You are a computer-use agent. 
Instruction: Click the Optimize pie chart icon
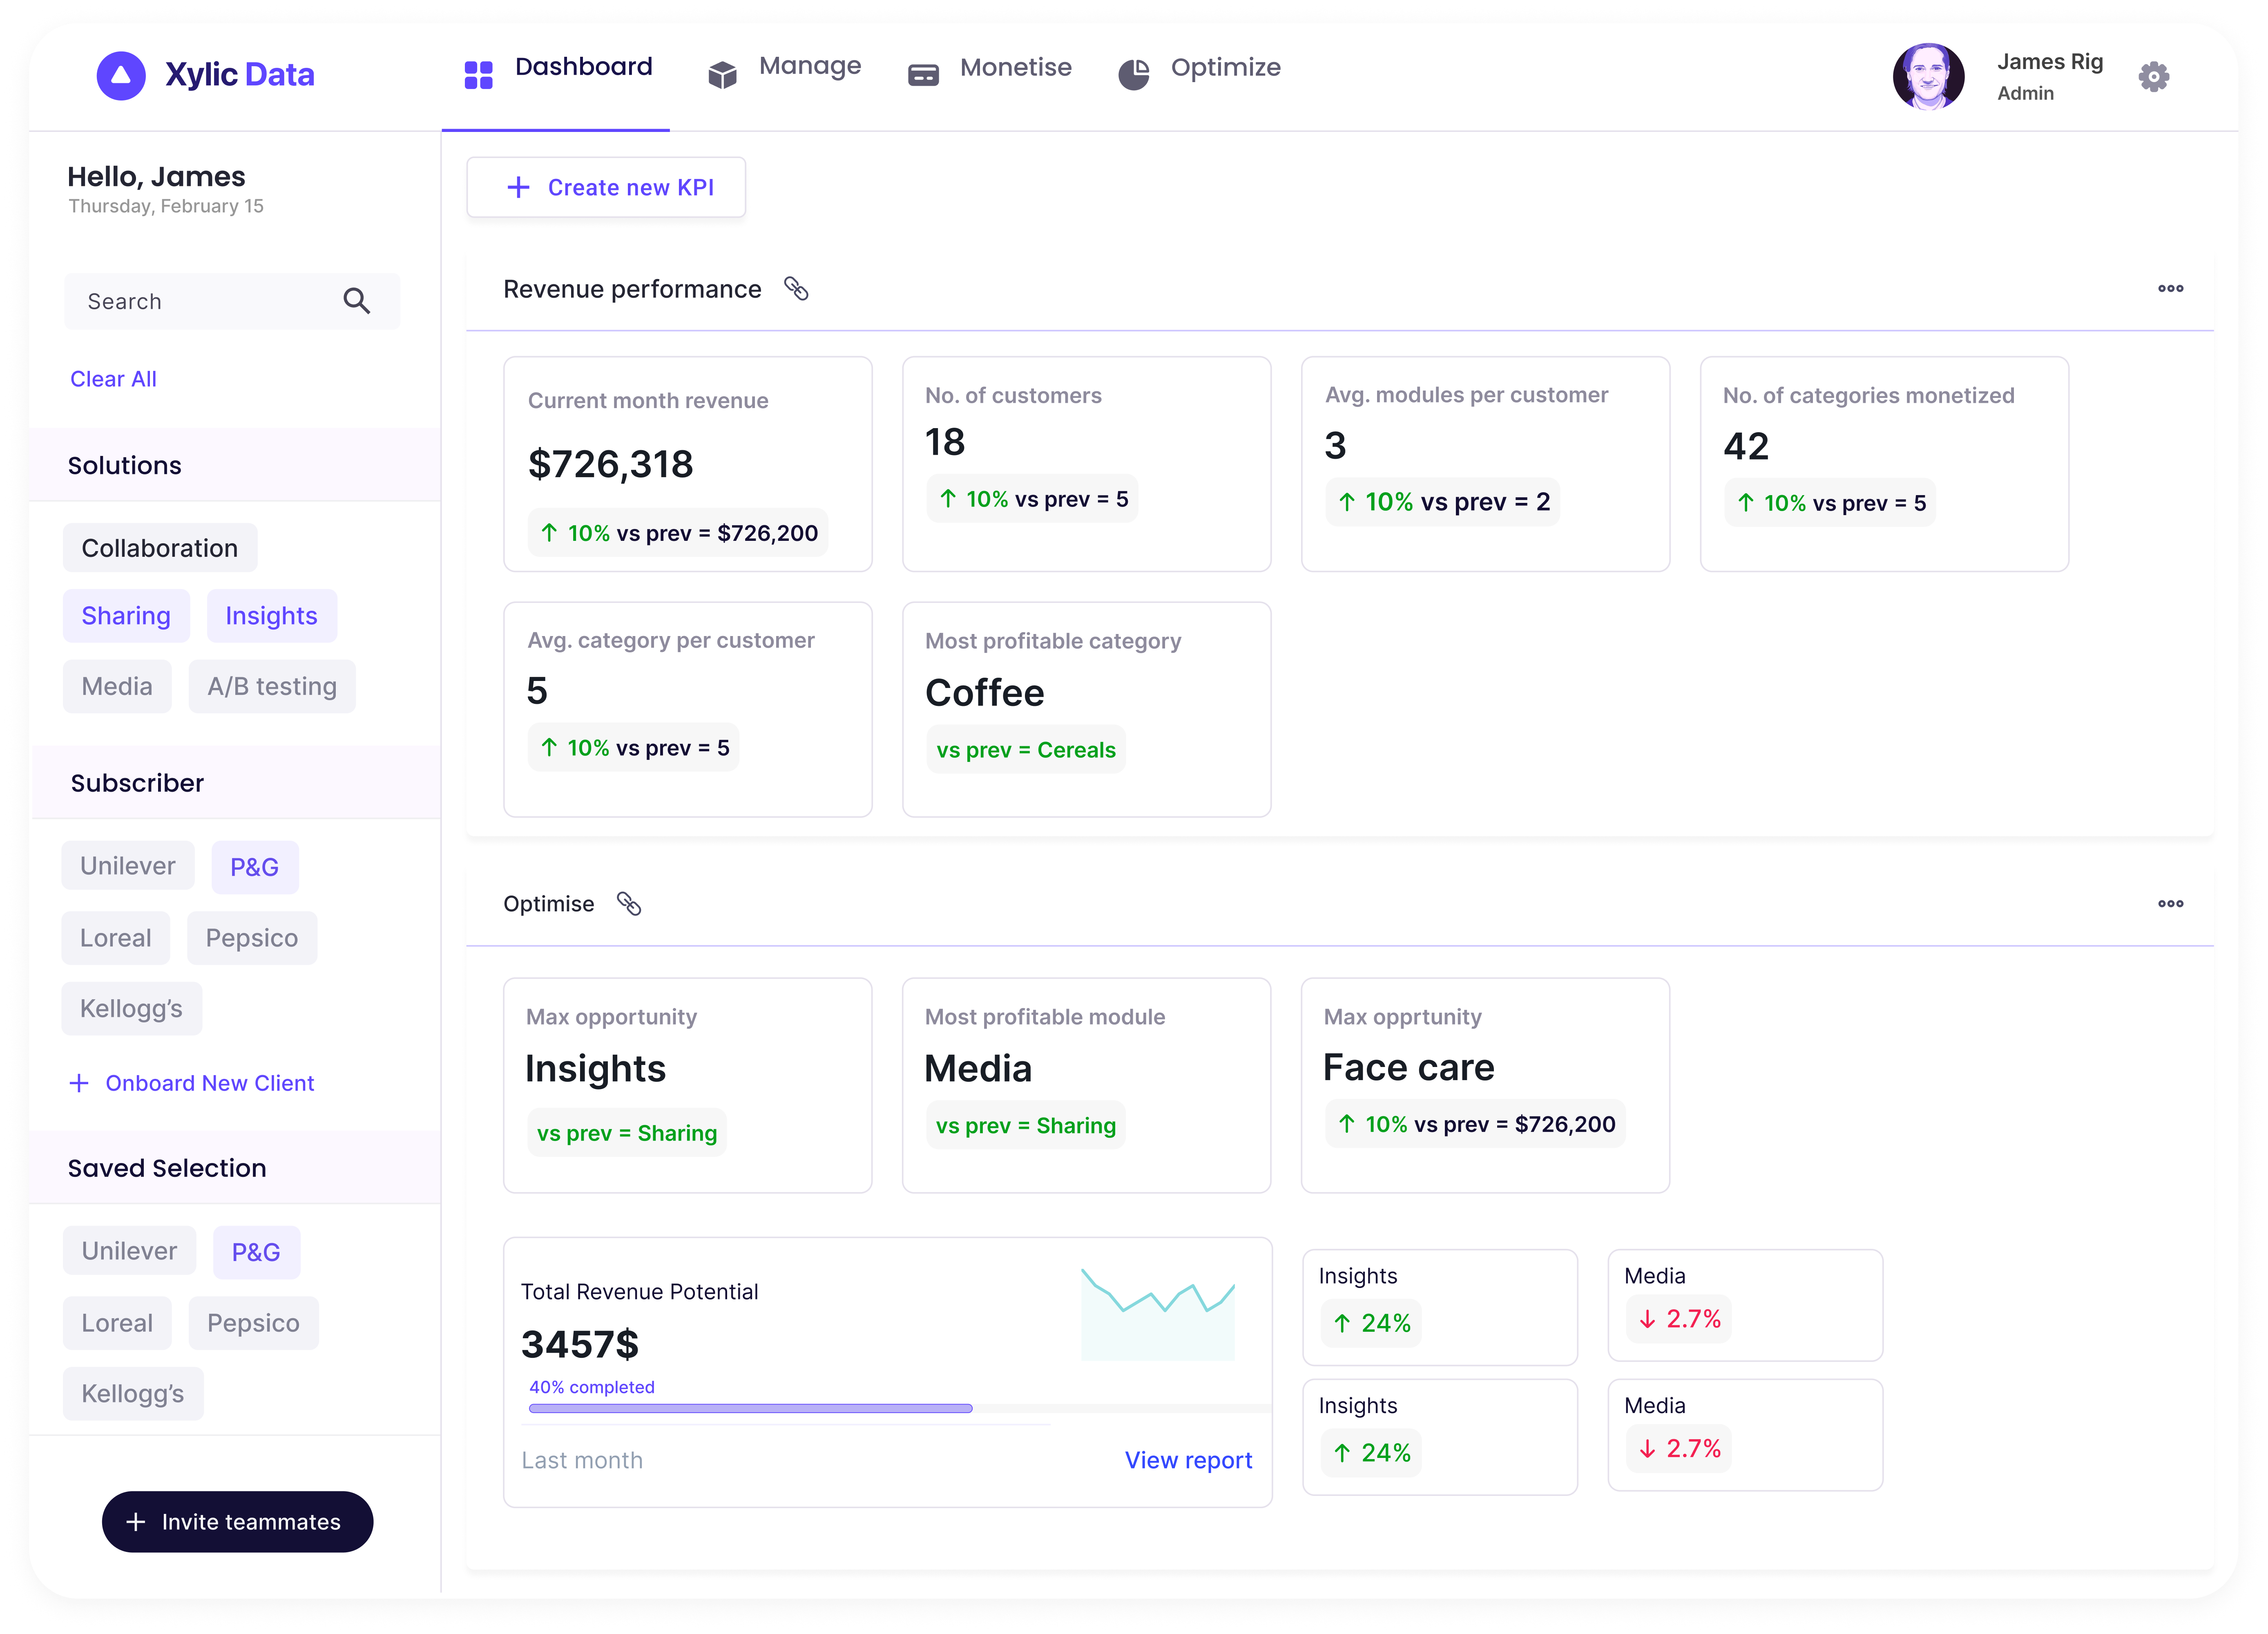click(1133, 75)
